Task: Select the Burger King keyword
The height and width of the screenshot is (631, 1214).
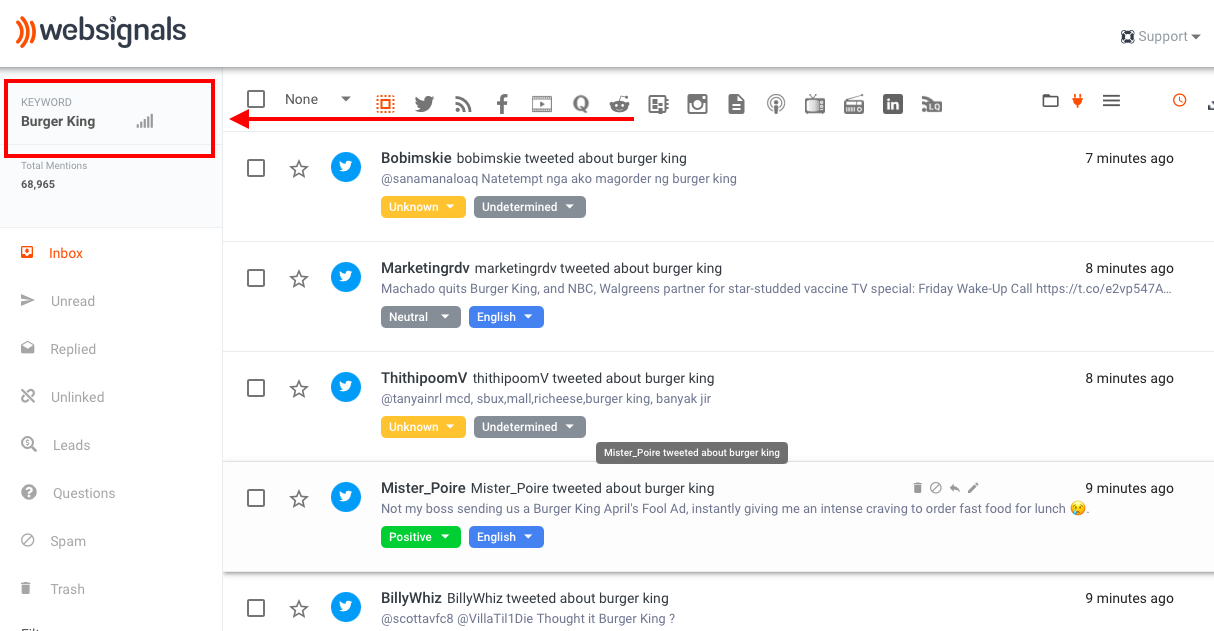Action: click(x=58, y=121)
